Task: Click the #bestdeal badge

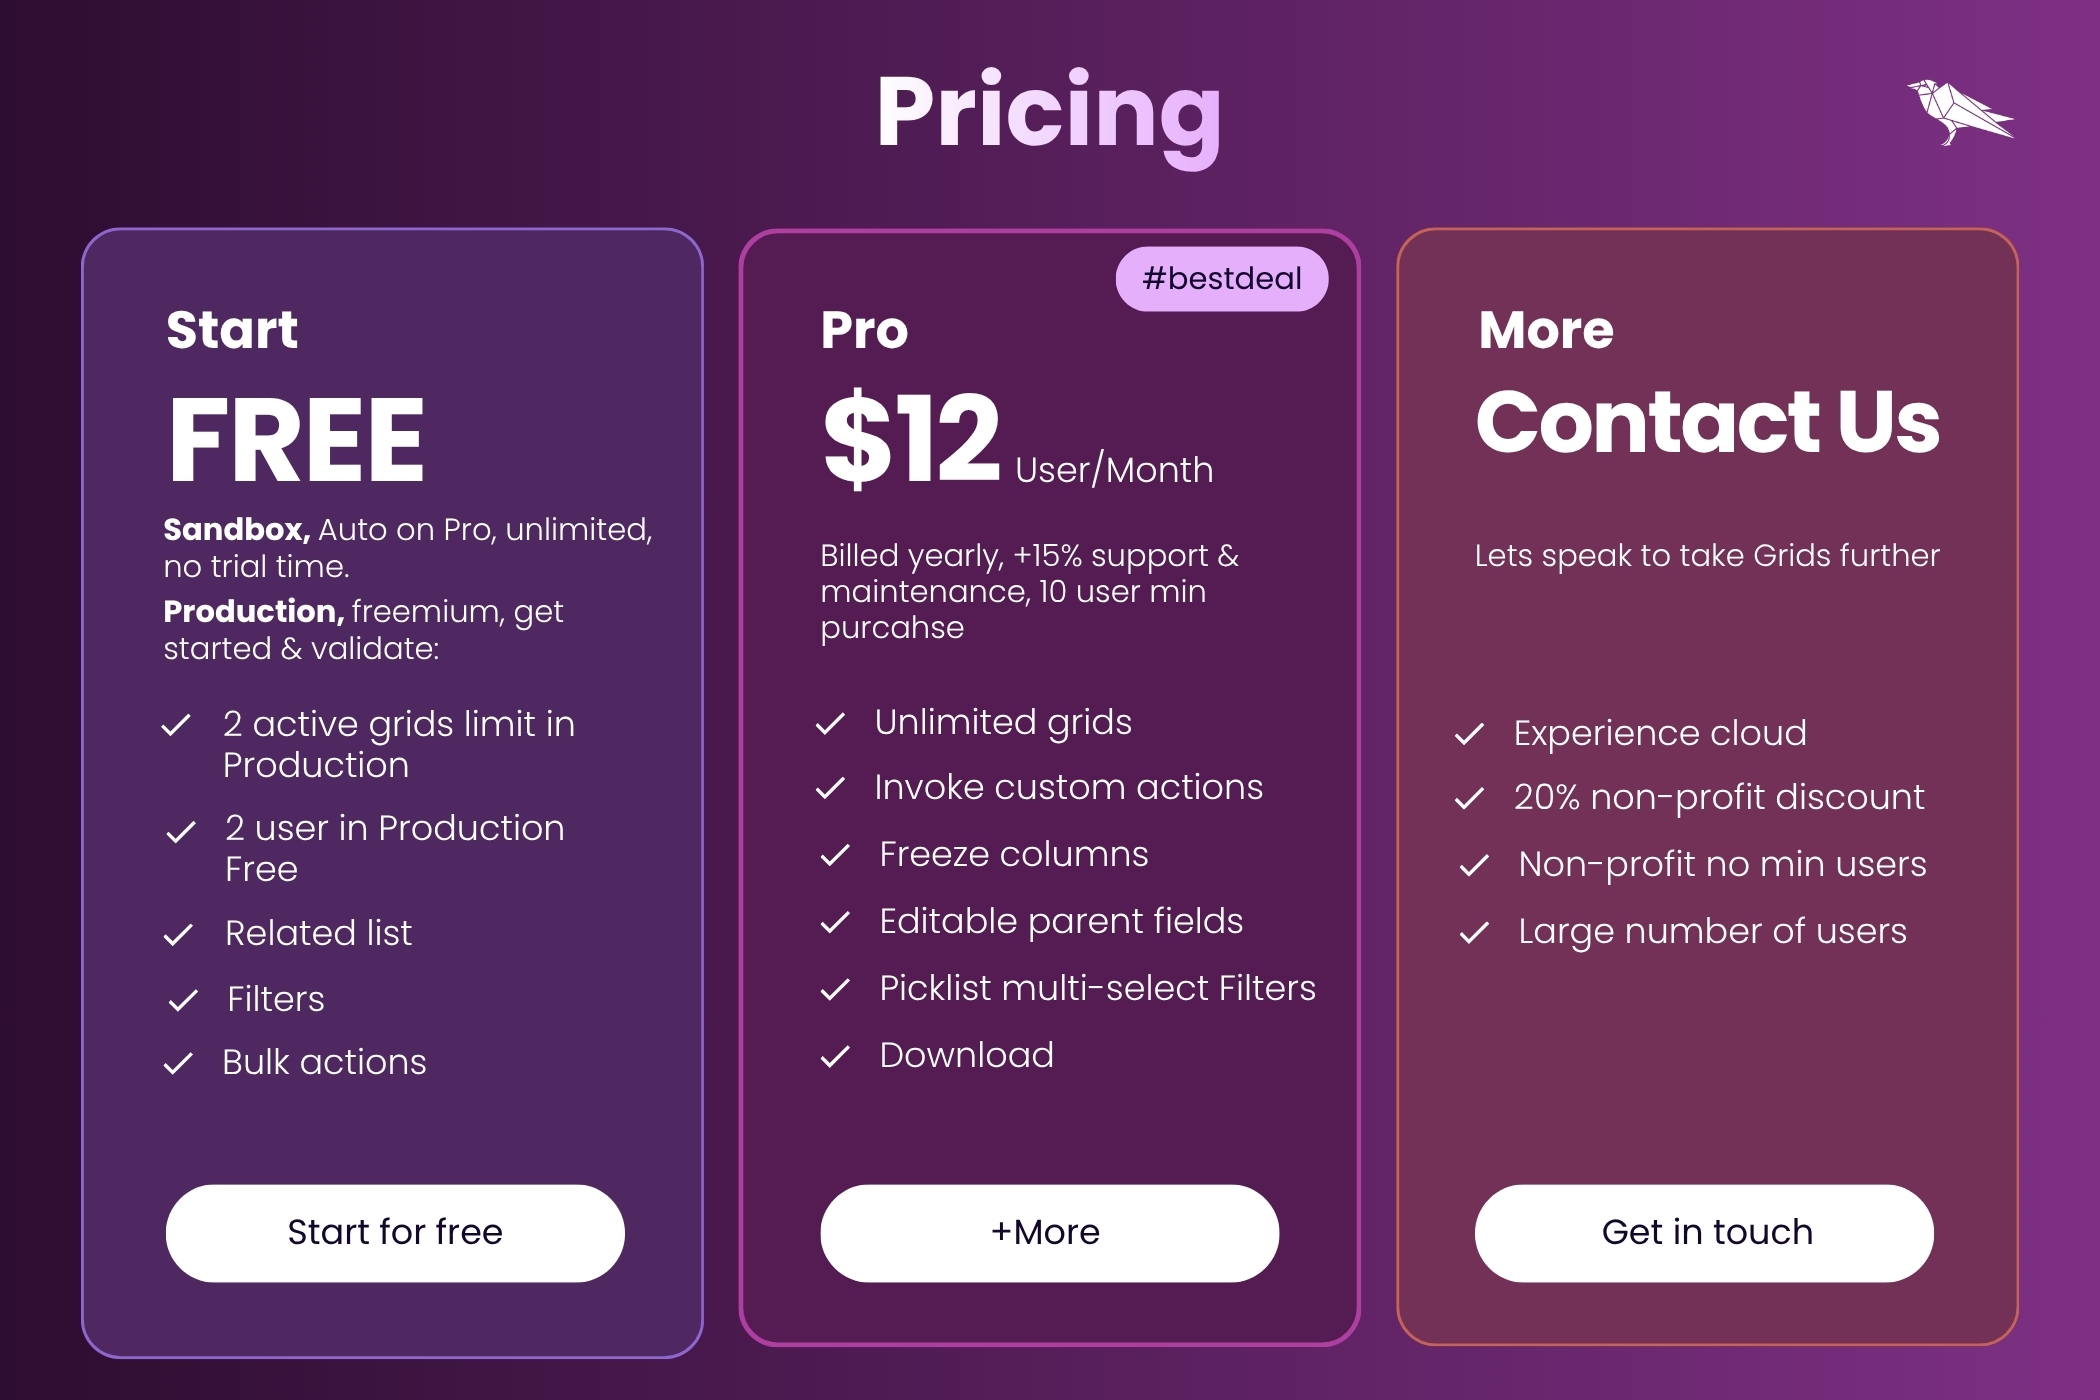Action: click(x=1221, y=278)
